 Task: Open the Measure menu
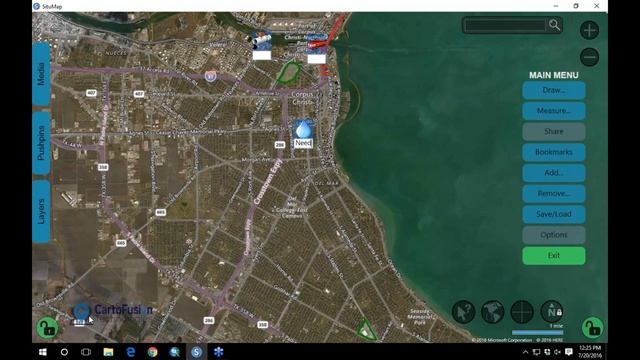tap(553, 111)
